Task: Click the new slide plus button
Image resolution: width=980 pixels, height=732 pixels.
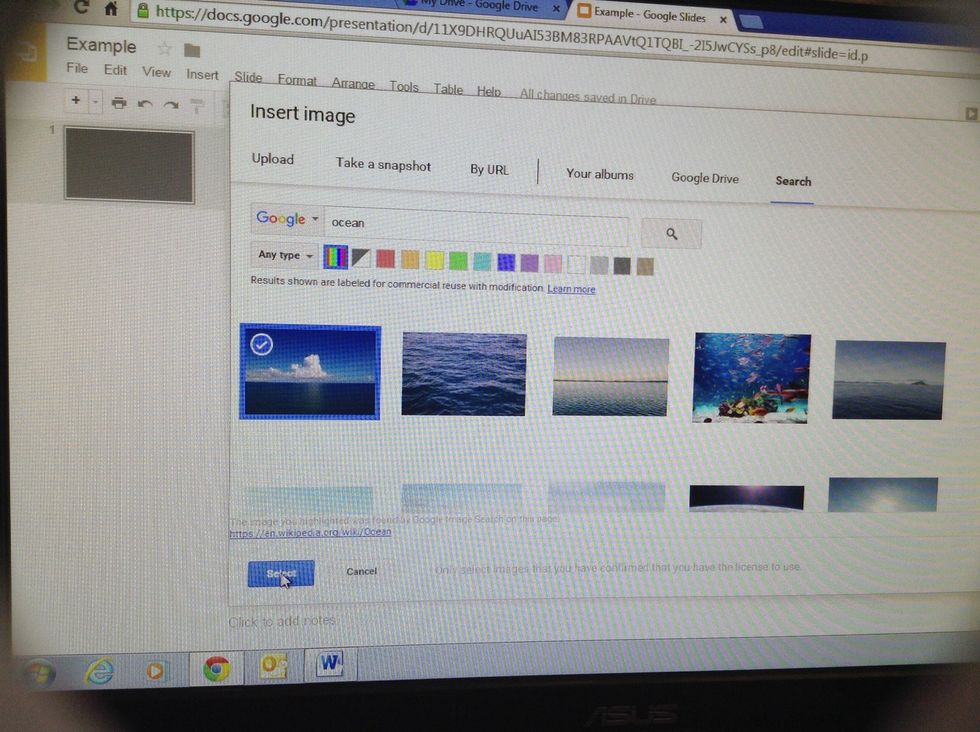Action: coord(76,100)
